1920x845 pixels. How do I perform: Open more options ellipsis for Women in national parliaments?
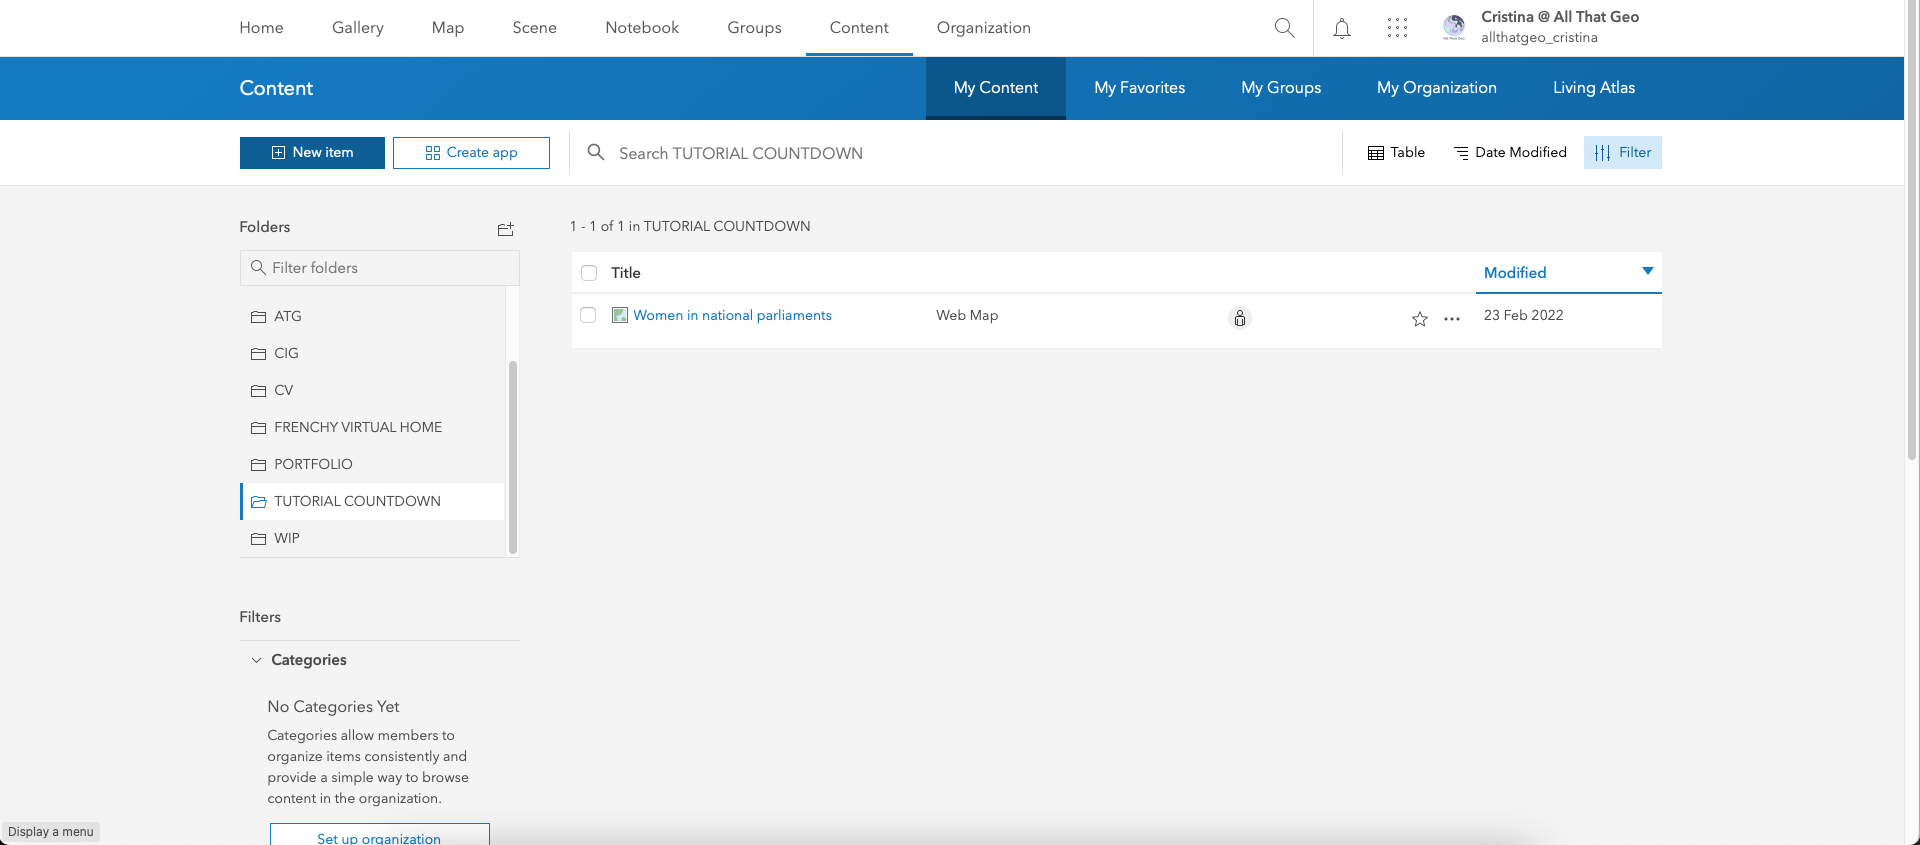pyautogui.click(x=1452, y=319)
